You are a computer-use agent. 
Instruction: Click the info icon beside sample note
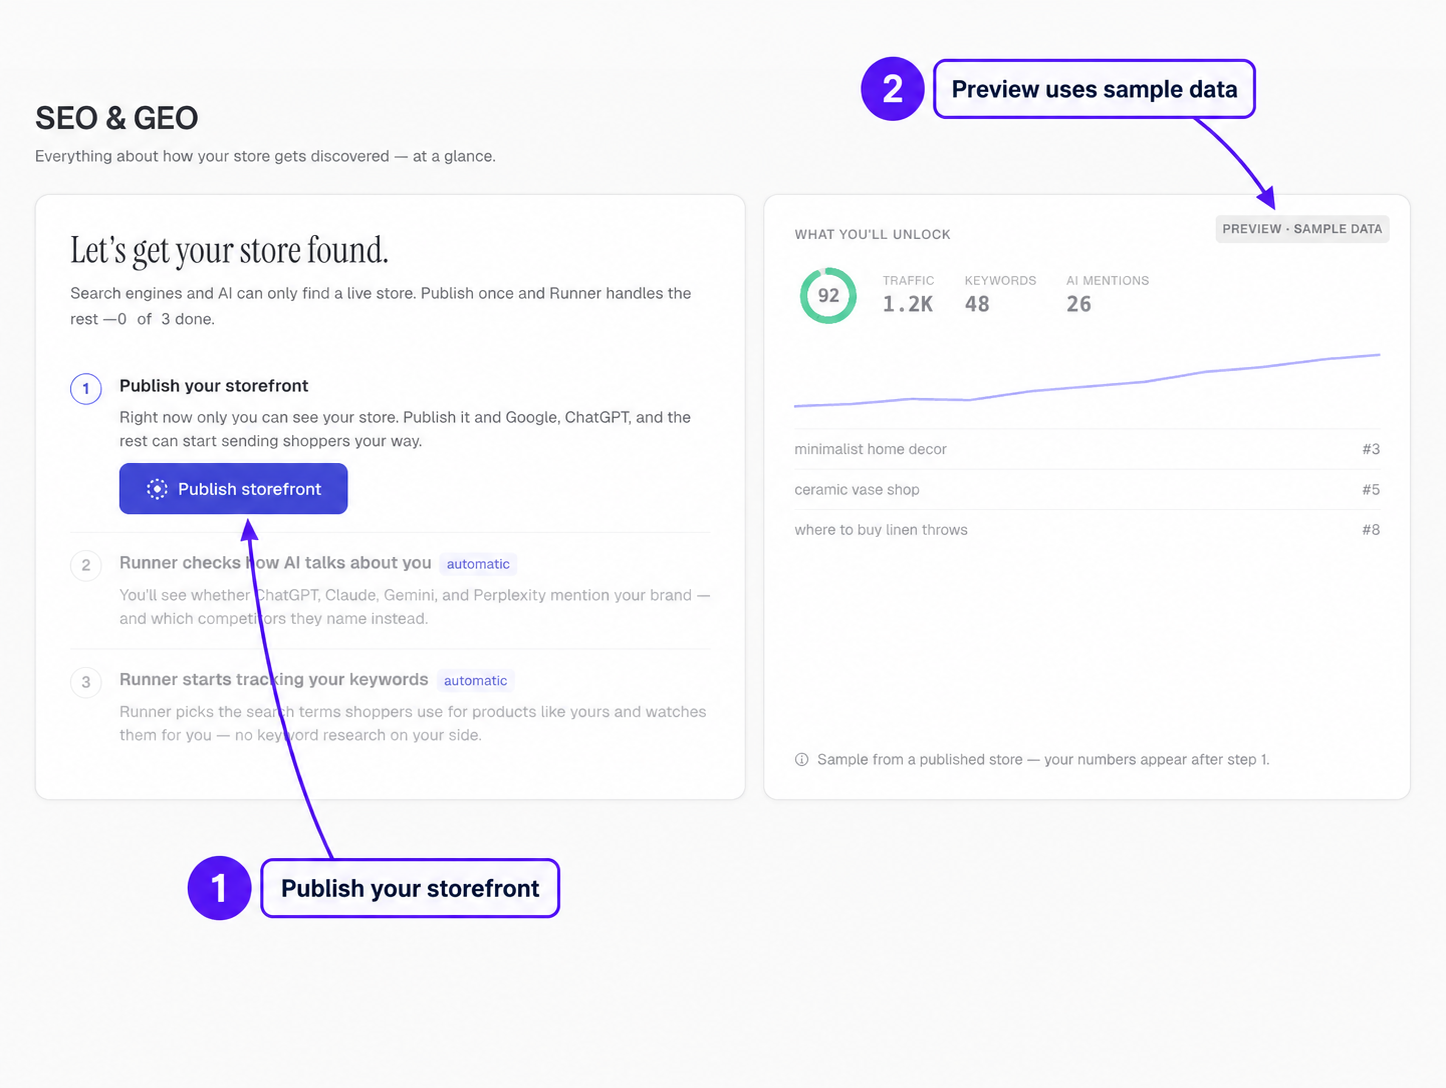(x=801, y=760)
